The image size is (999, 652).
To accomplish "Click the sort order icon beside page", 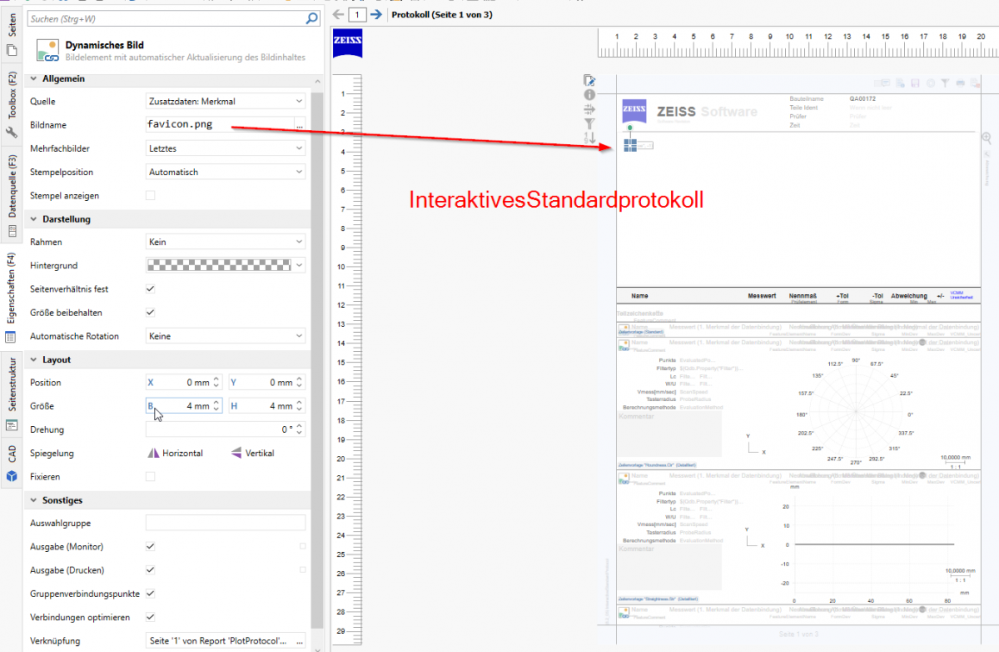I will pos(590,137).
